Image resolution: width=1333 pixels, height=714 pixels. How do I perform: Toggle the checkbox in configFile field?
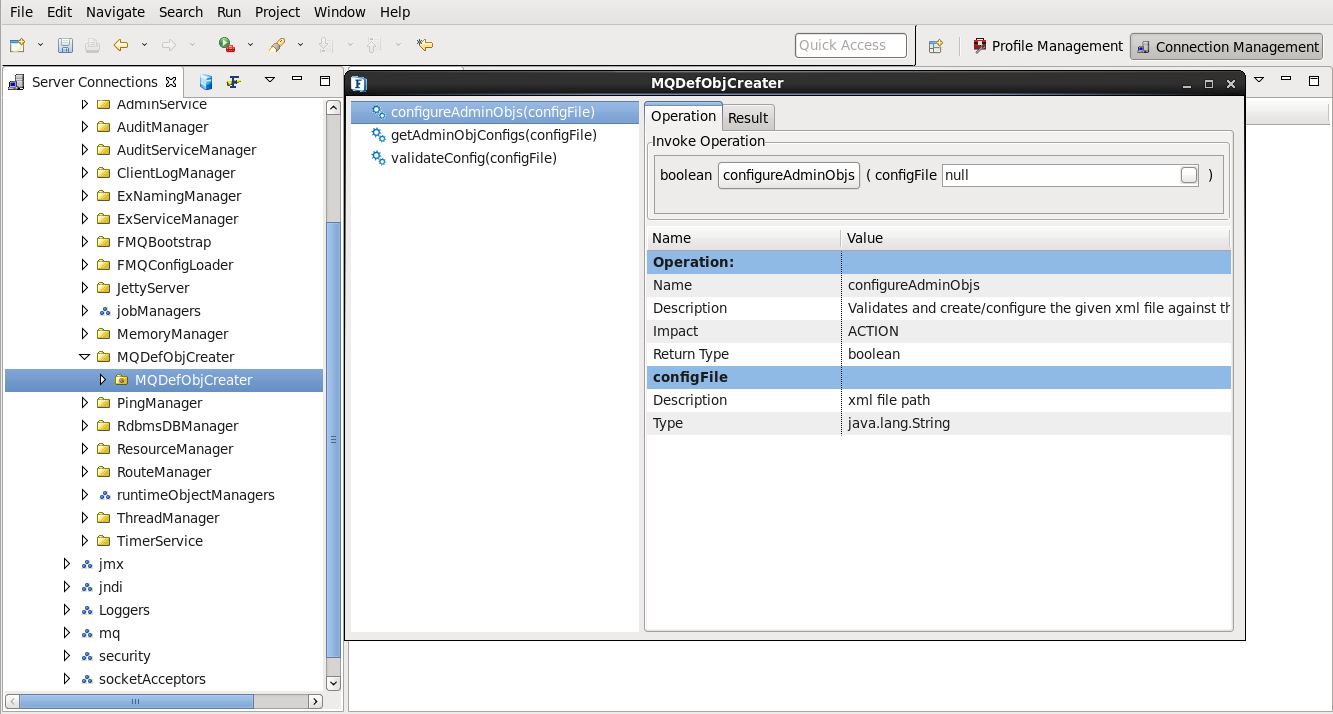tap(1188, 175)
